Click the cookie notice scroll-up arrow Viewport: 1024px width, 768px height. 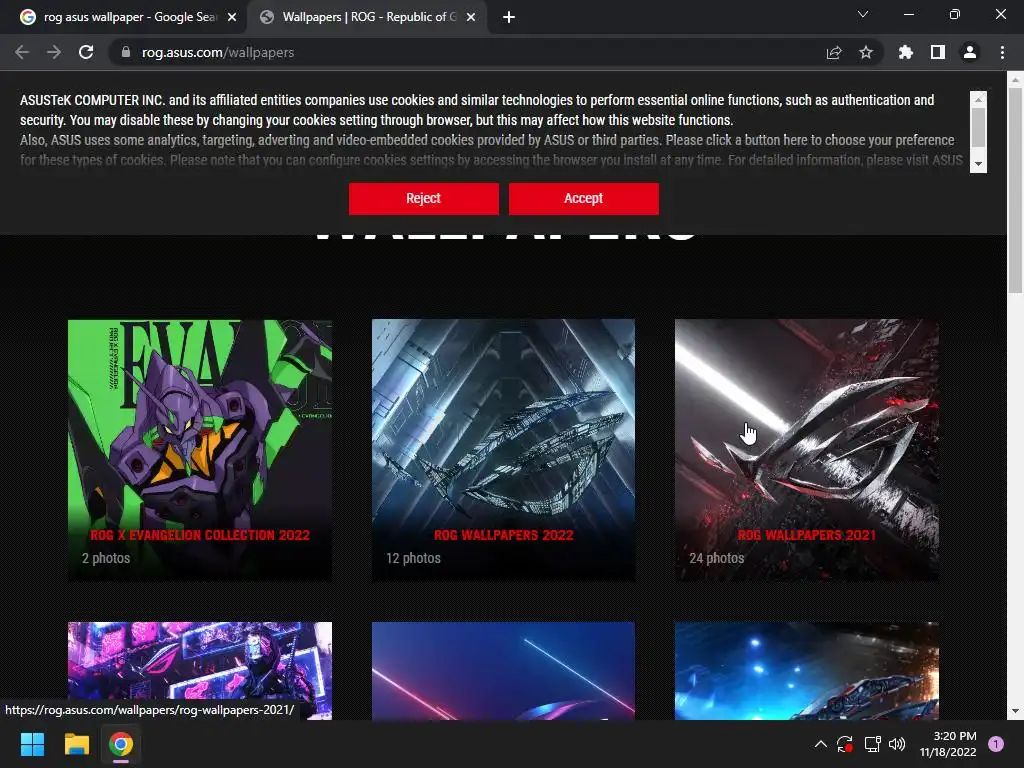(978, 99)
